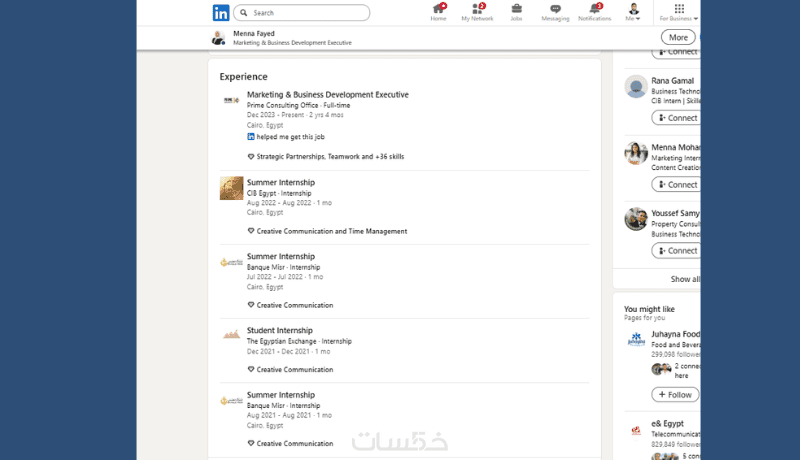Screen dimensions: 800x460
Task: Click the Prime Consulting Office company logo
Action: point(231,100)
